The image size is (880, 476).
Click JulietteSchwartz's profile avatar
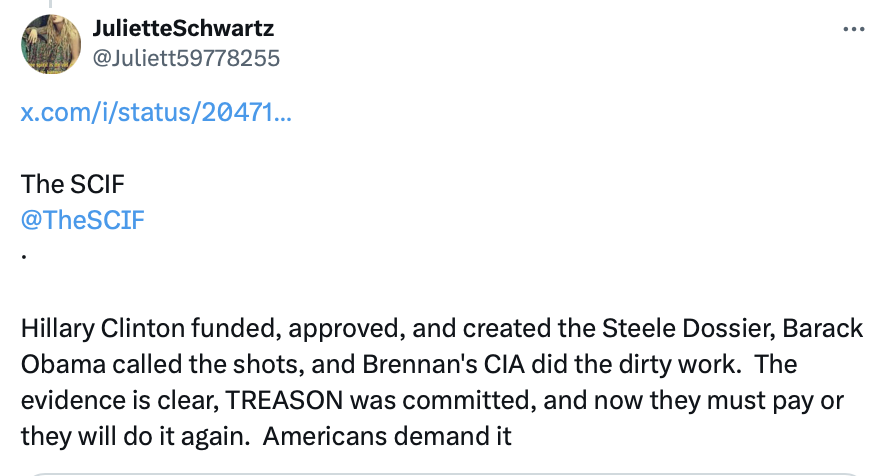pos(51,45)
